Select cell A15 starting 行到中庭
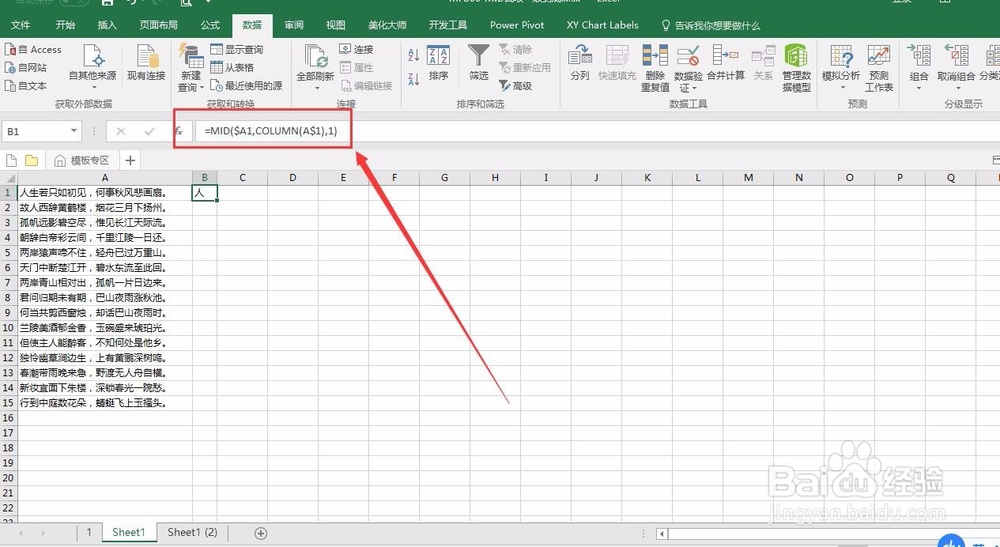This screenshot has height=547, width=1000. [x=105, y=403]
